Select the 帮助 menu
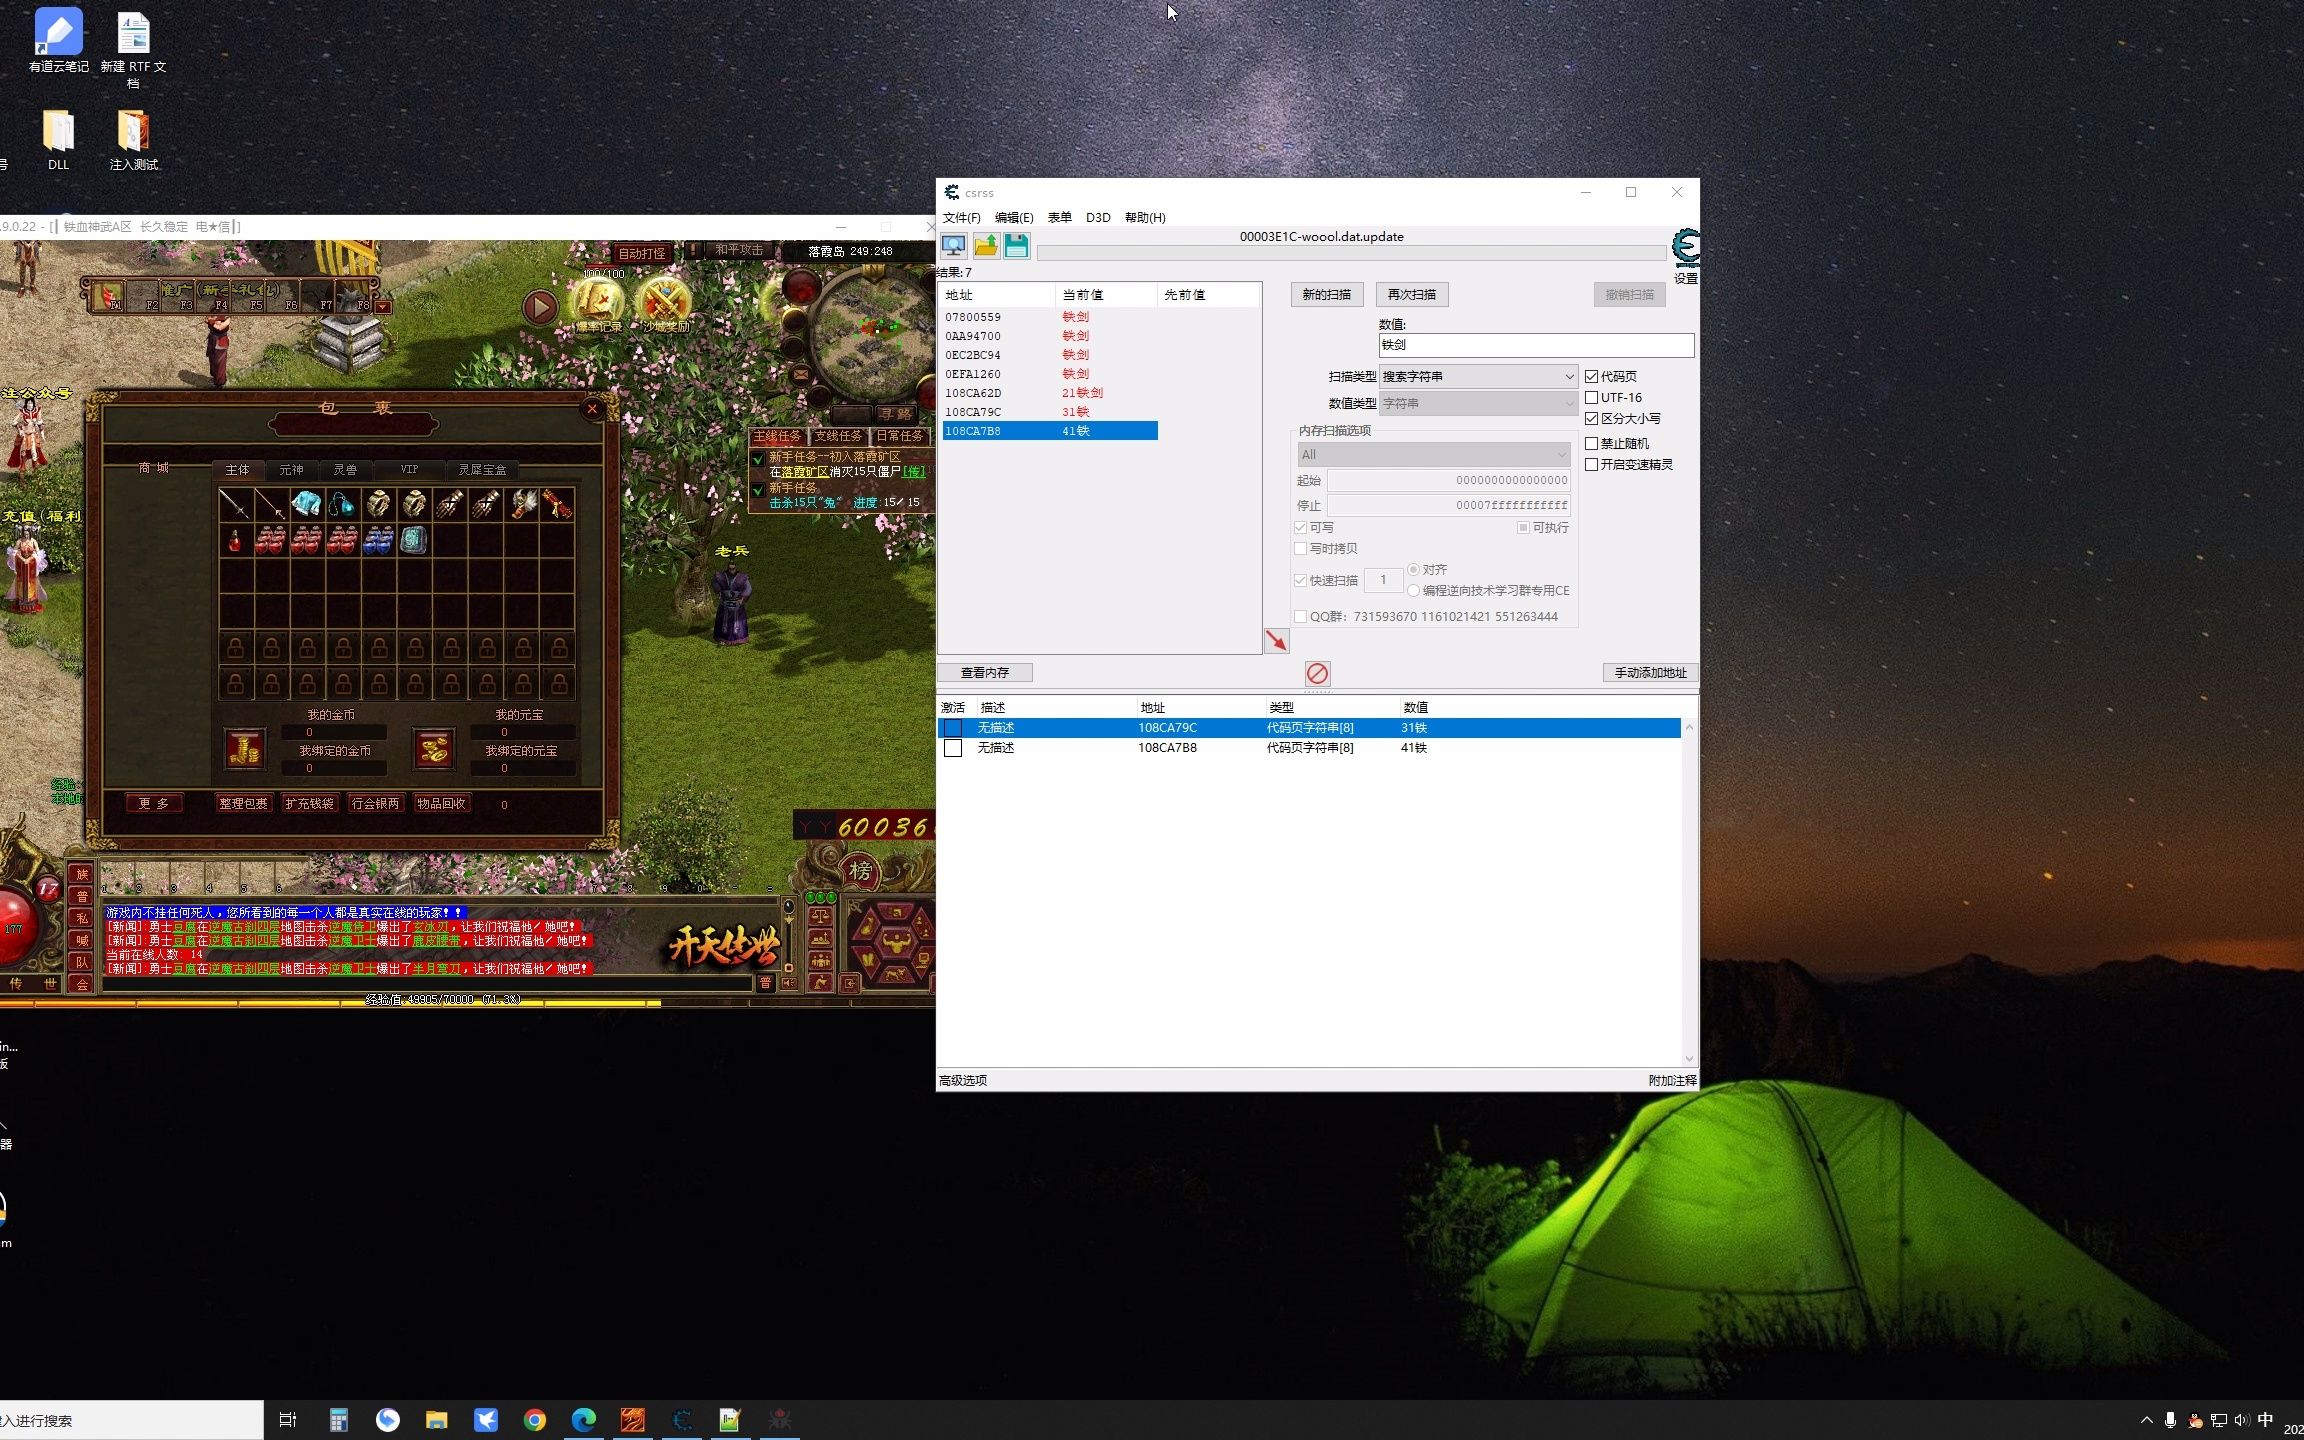Screen dimensions: 2304x1440 tap(1145, 217)
